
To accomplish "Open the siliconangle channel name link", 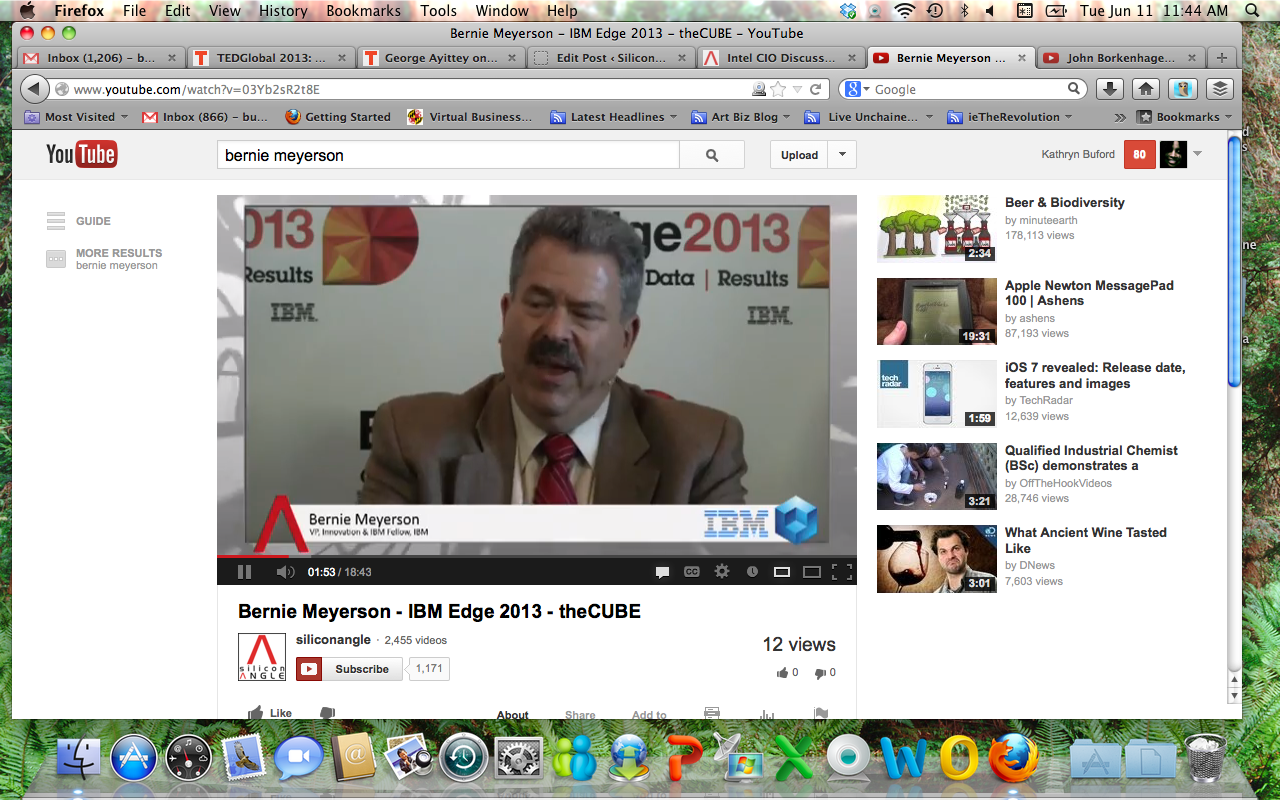I will [x=333, y=640].
